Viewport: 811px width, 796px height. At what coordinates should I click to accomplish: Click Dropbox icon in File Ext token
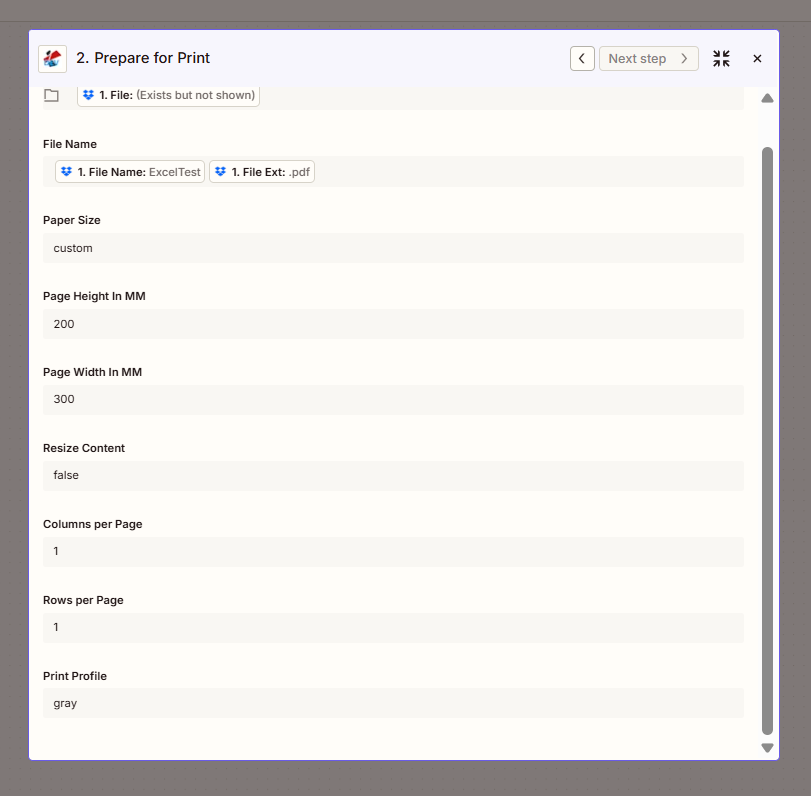[220, 172]
